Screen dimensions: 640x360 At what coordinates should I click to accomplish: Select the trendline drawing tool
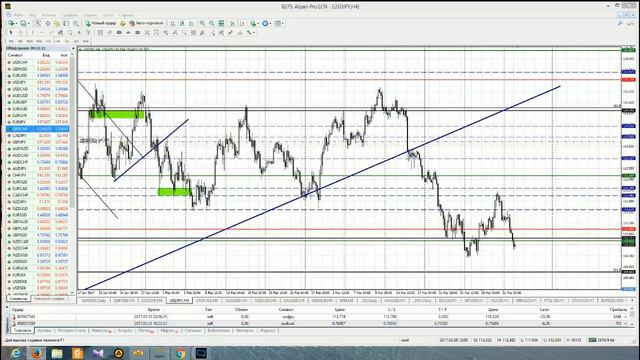pyautogui.click(x=51, y=32)
